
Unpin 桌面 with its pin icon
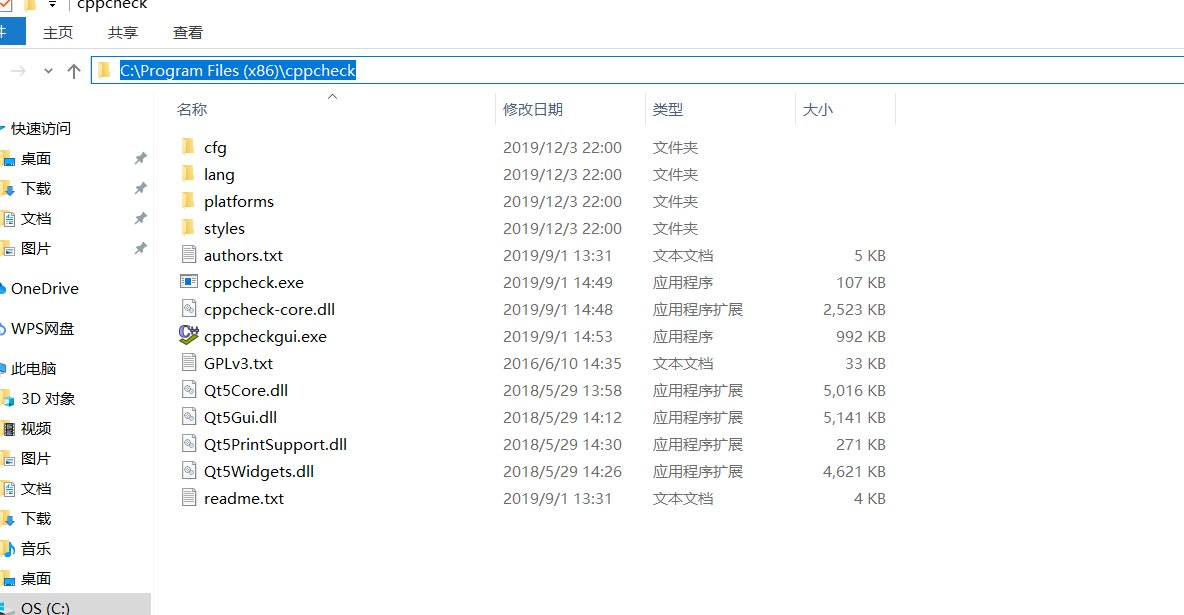pyautogui.click(x=140, y=159)
